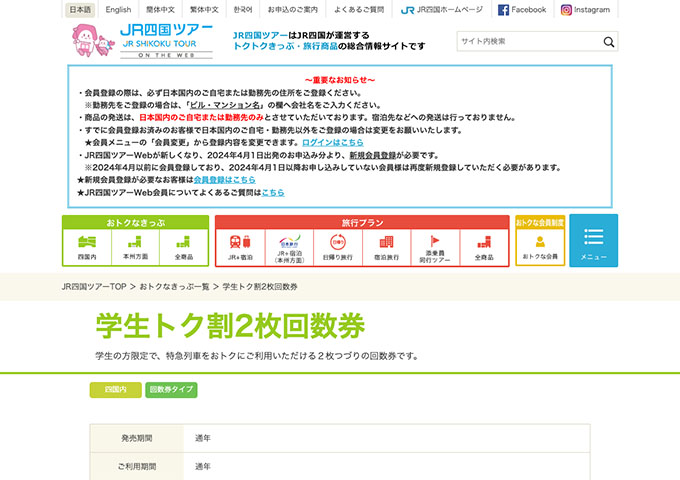
Task: Click the 四国内 tag label
Action: pyautogui.click(x=116, y=390)
